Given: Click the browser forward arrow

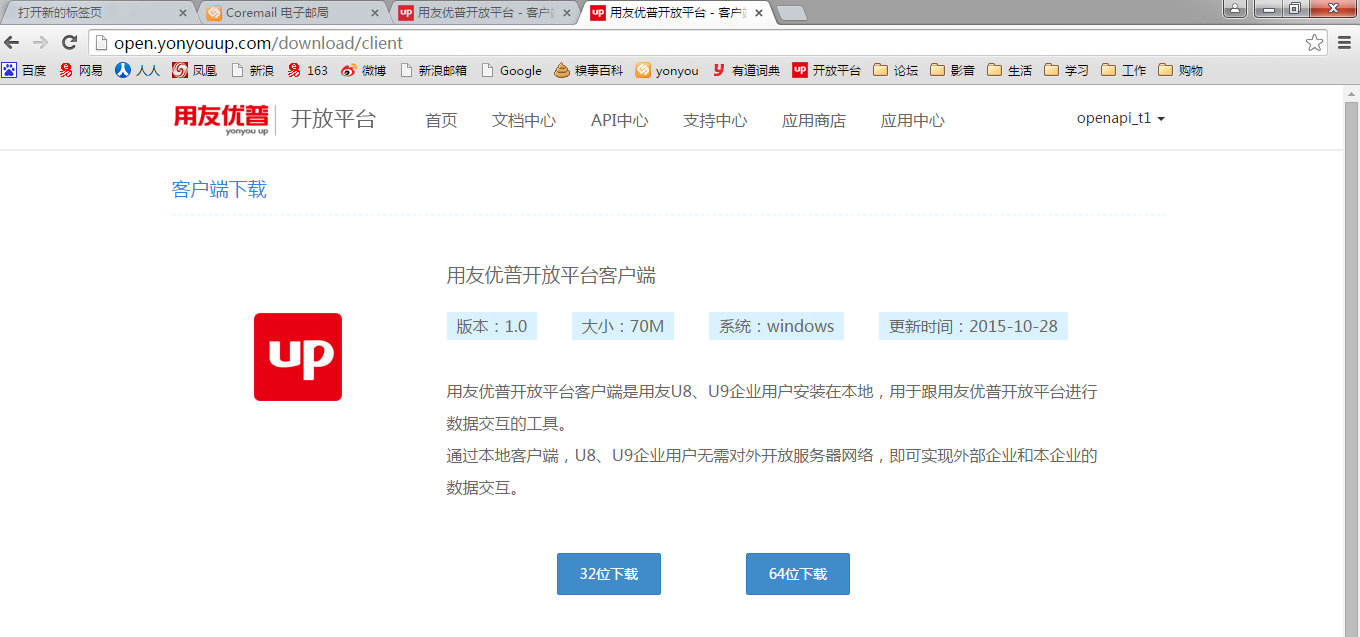Looking at the screenshot, I should [41, 43].
